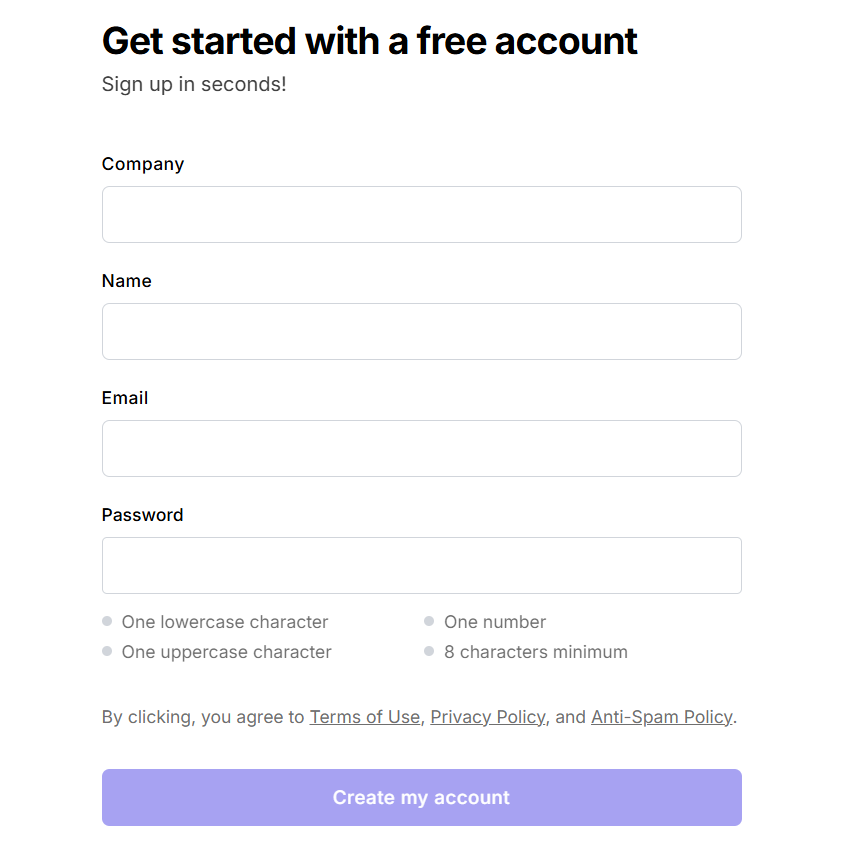Click the Password input field
The width and height of the screenshot is (847, 860).
point(421,565)
